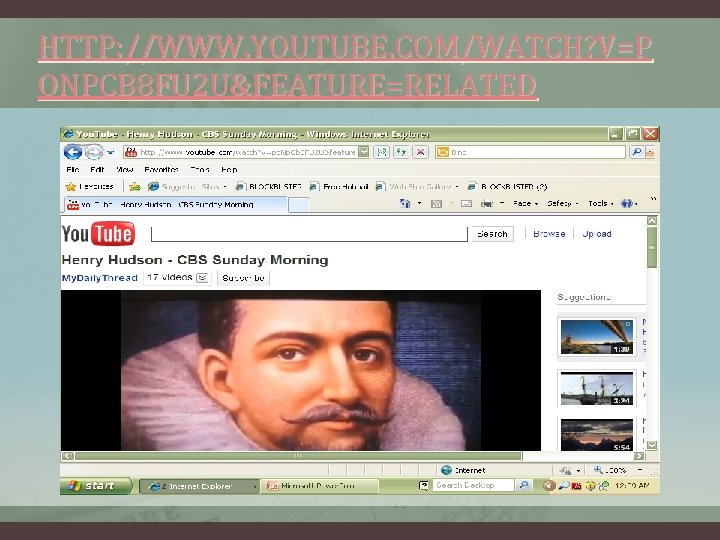
Task: Click the blue Help icon in command bar
Action: [x=628, y=203]
